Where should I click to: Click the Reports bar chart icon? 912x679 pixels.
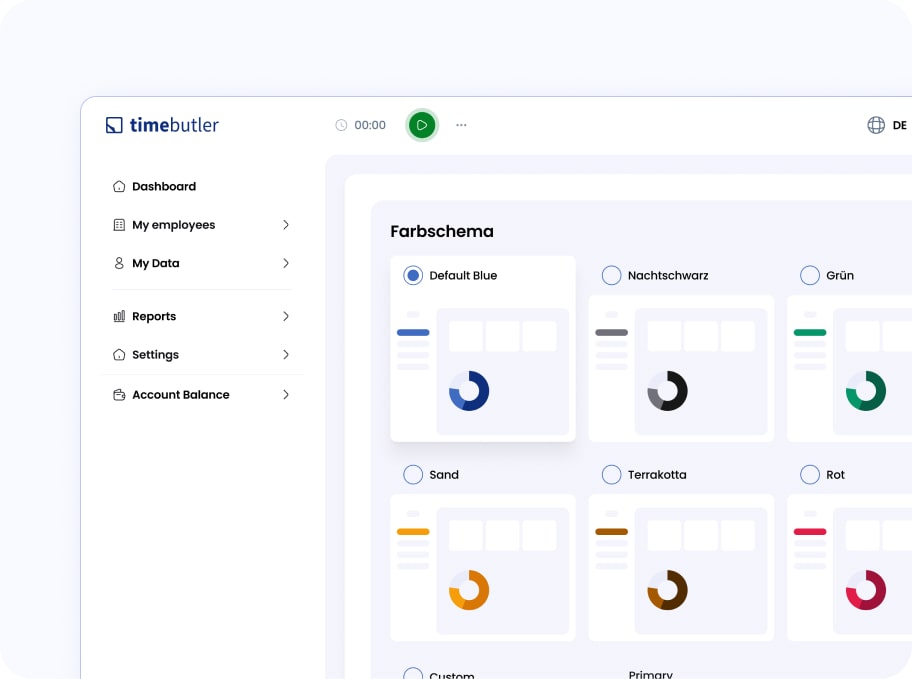point(119,316)
